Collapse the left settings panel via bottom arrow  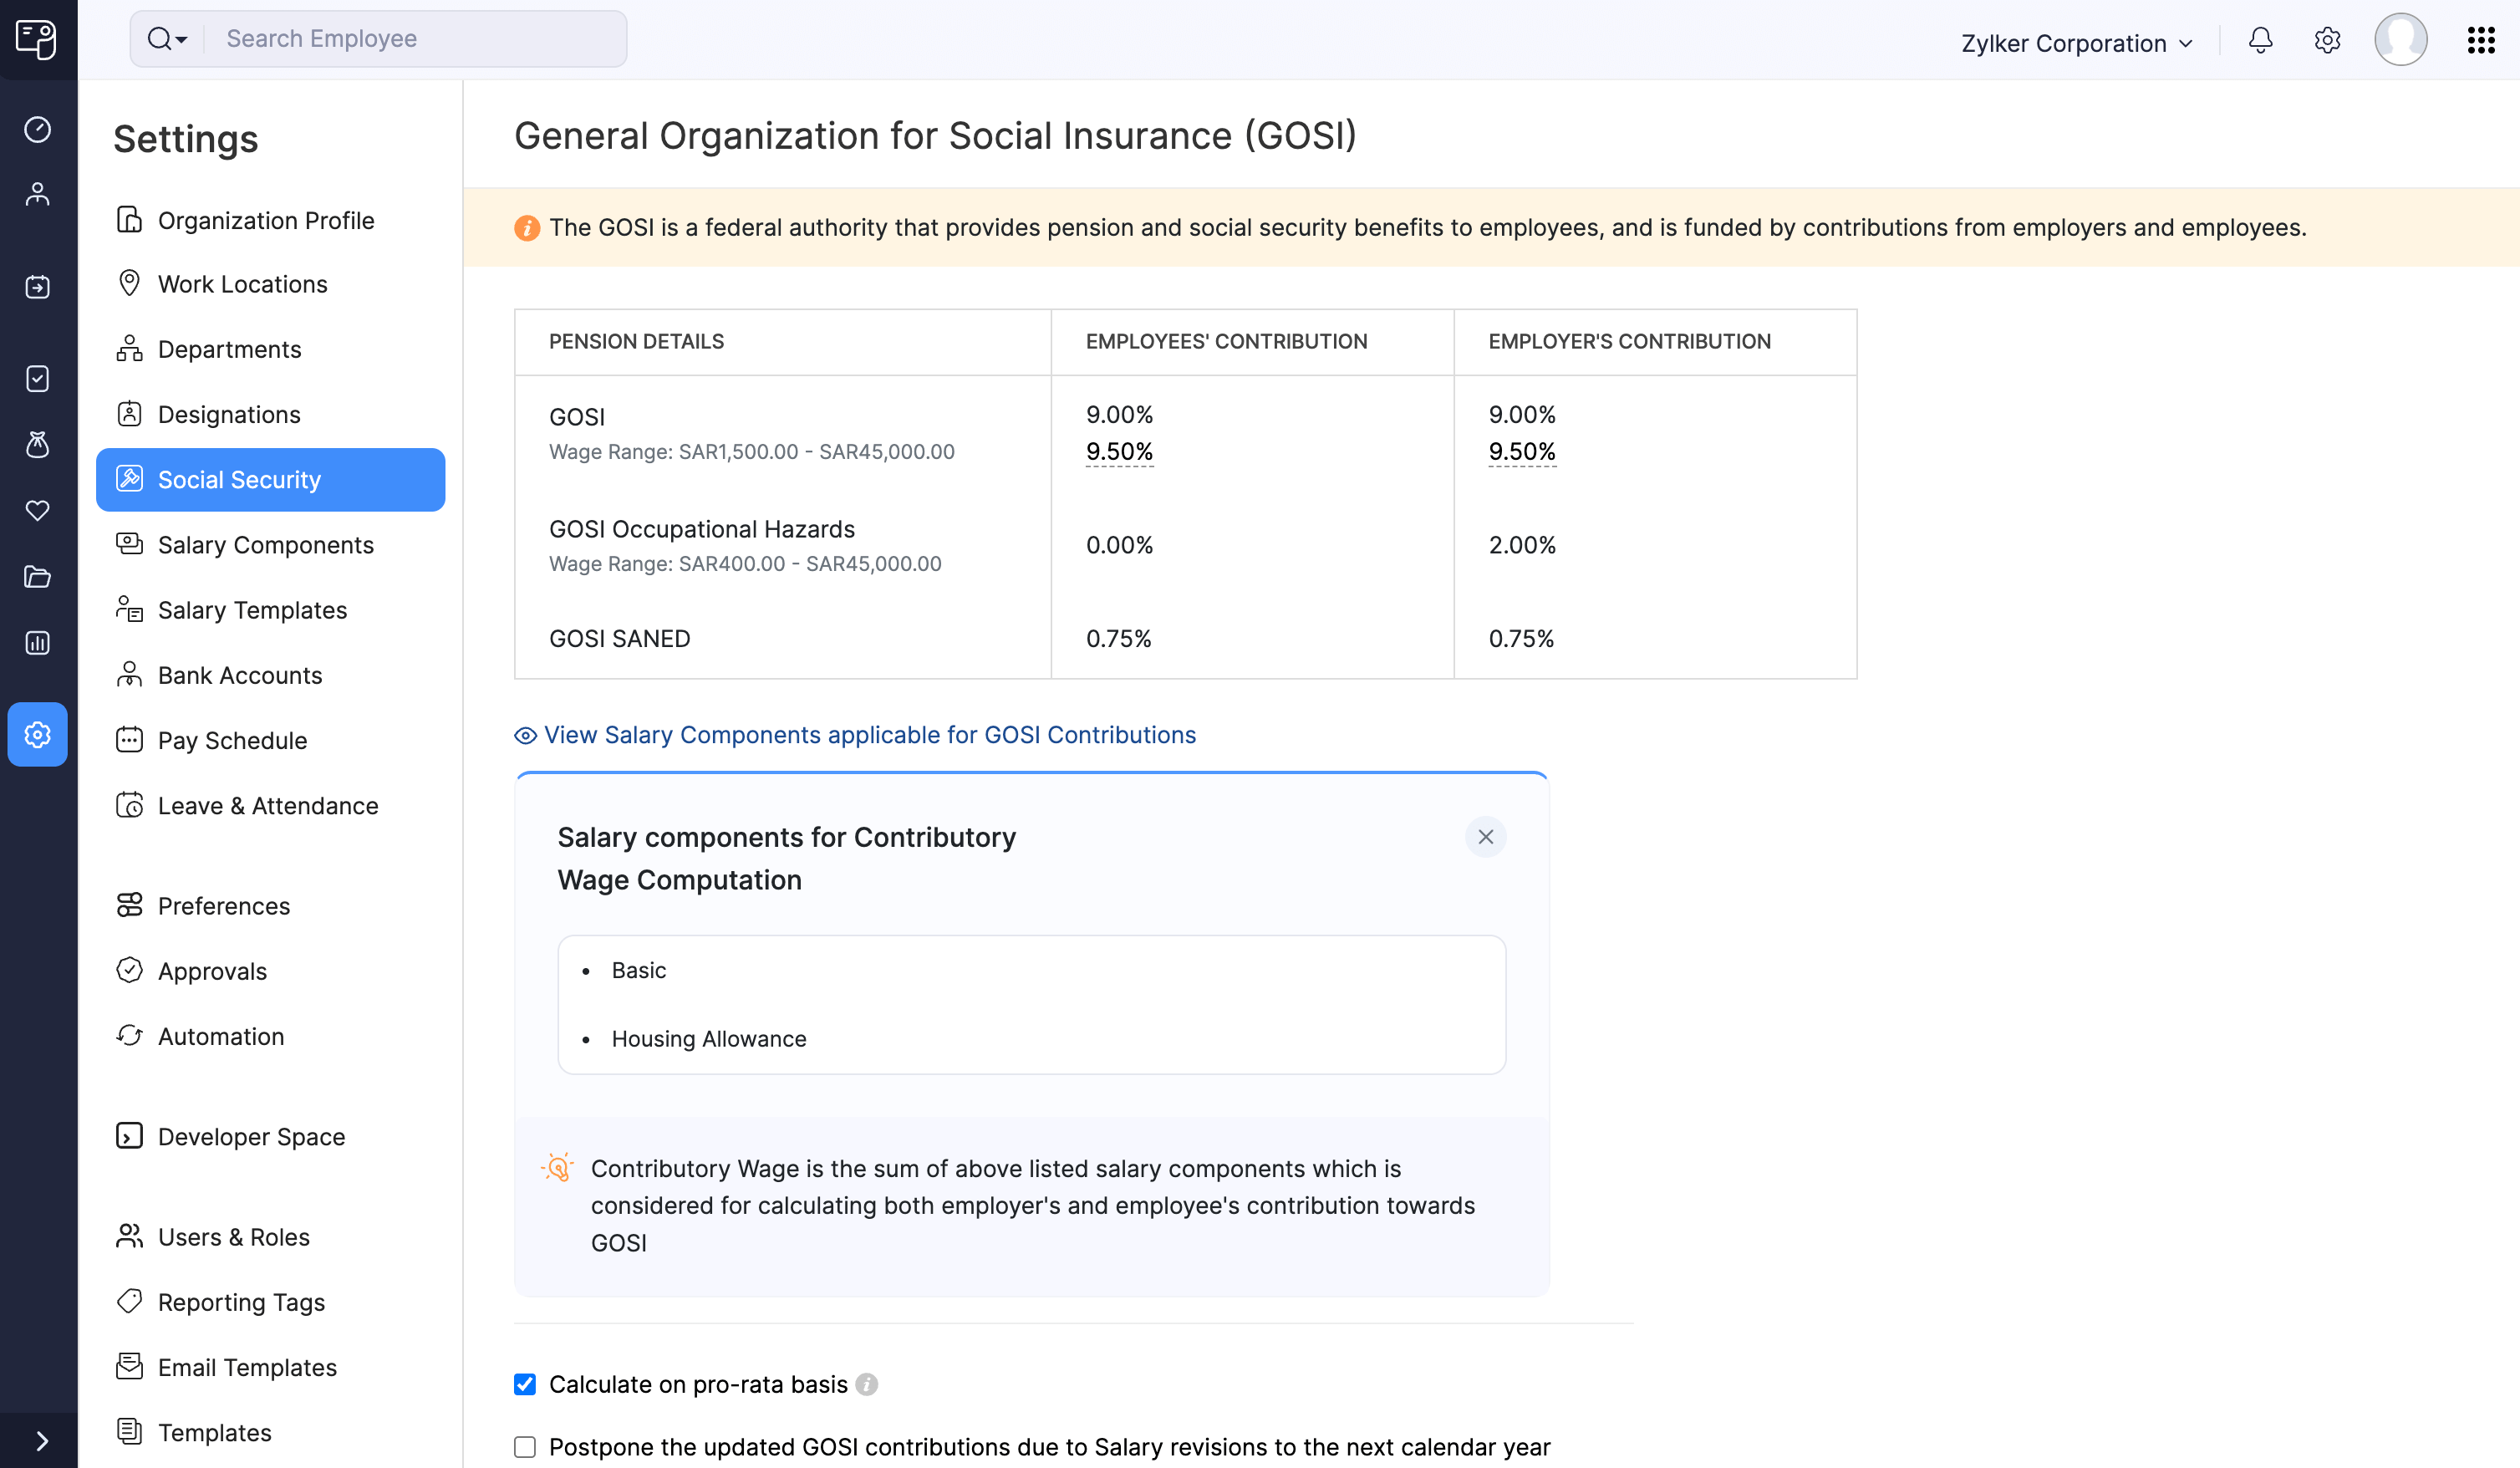(40, 1440)
